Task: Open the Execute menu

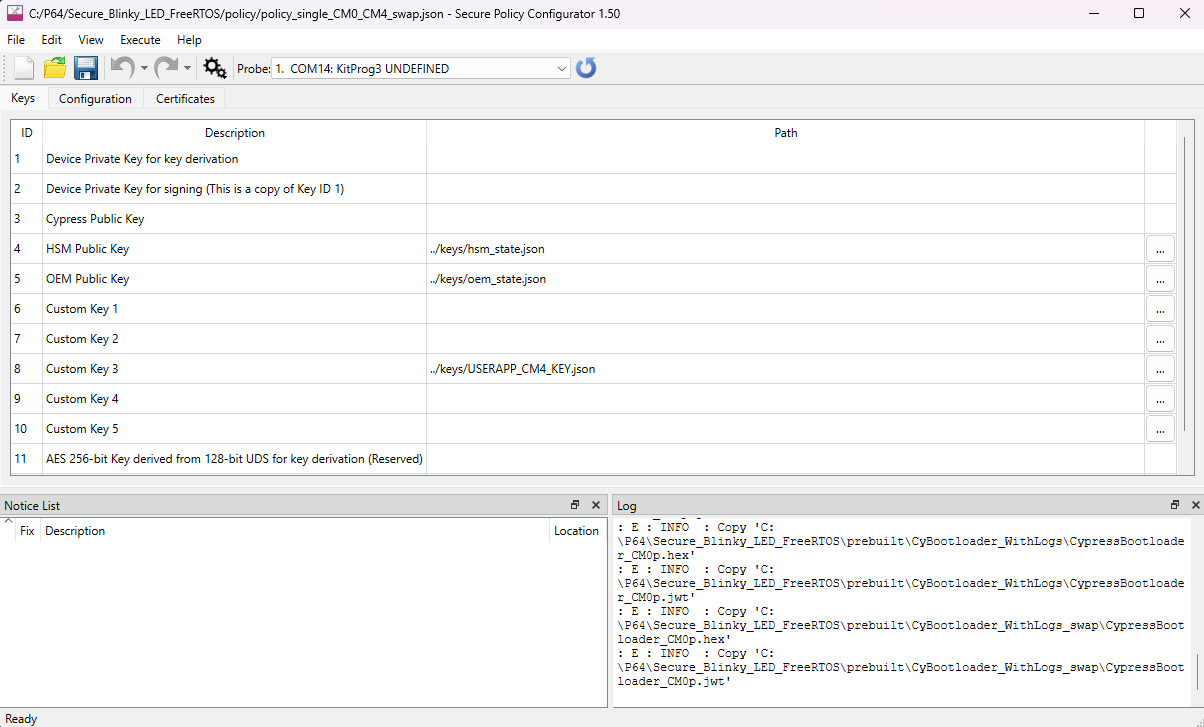Action: [140, 40]
